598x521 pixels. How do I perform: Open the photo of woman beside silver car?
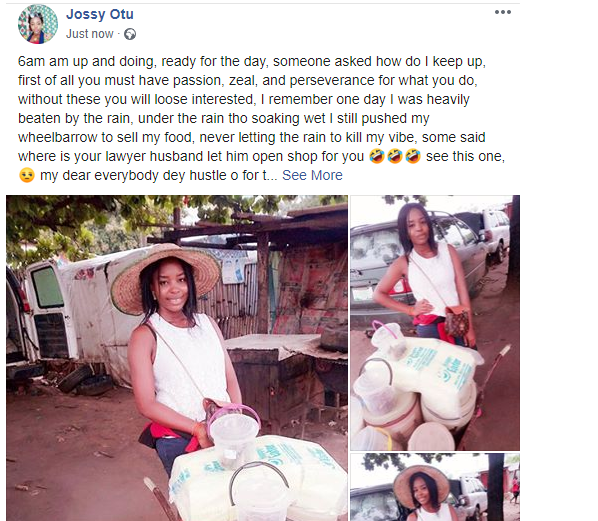click(x=435, y=323)
